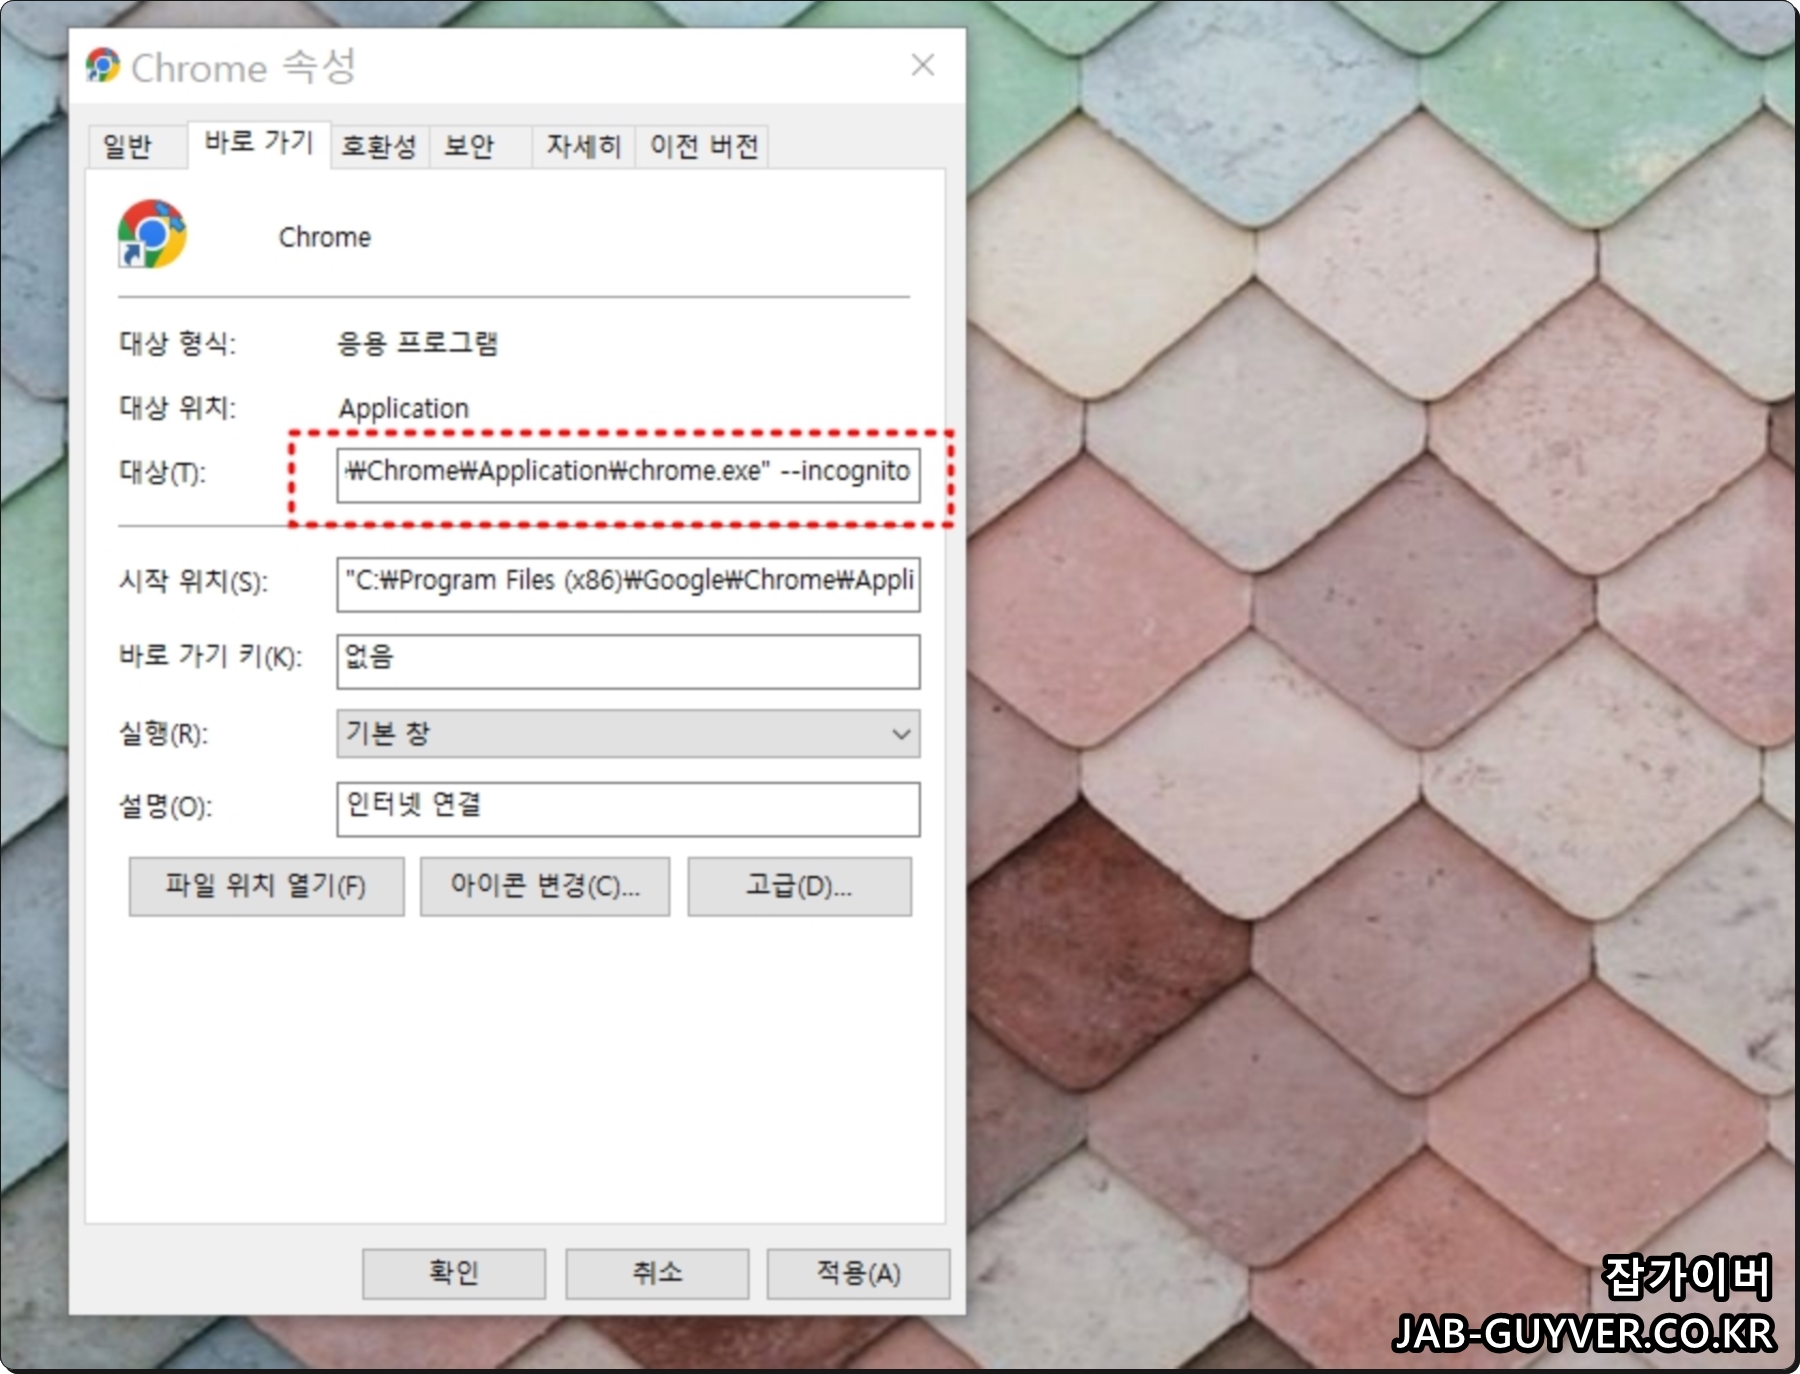1800x1374 pixels.
Task: Cancel changes with 취소 button
Action: [657, 1273]
